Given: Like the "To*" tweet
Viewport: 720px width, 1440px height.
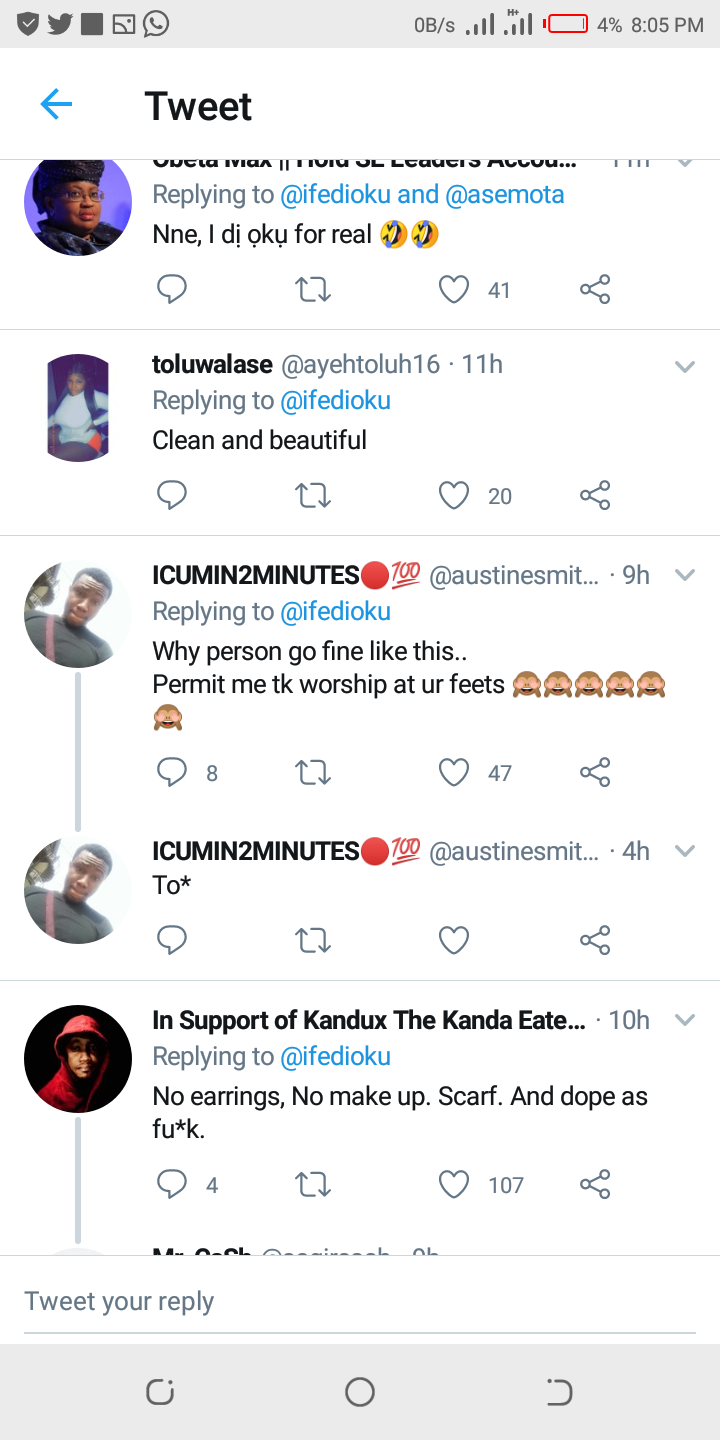Looking at the screenshot, I should [x=454, y=940].
